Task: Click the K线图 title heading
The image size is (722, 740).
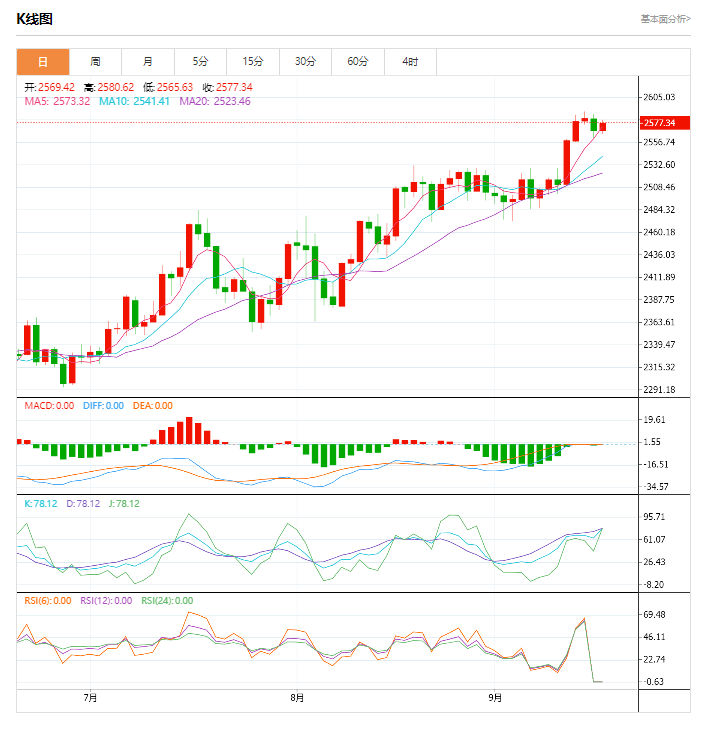Action: pyautogui.click(x=34, y=19)
